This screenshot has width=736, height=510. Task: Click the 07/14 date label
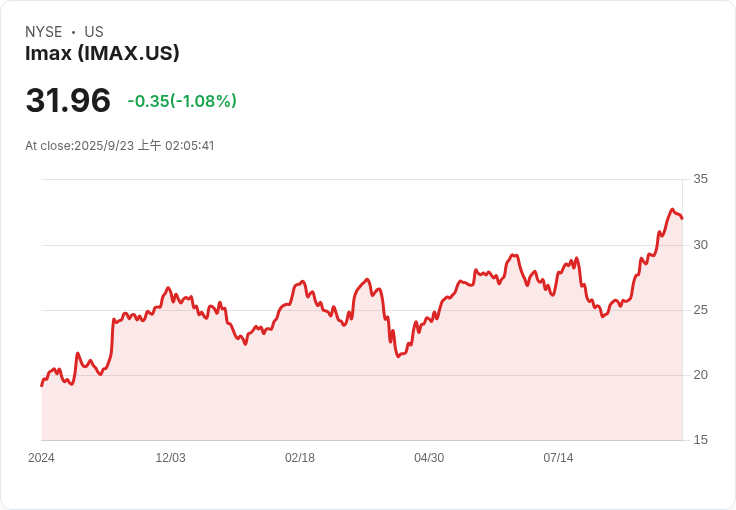coord(558,457)
